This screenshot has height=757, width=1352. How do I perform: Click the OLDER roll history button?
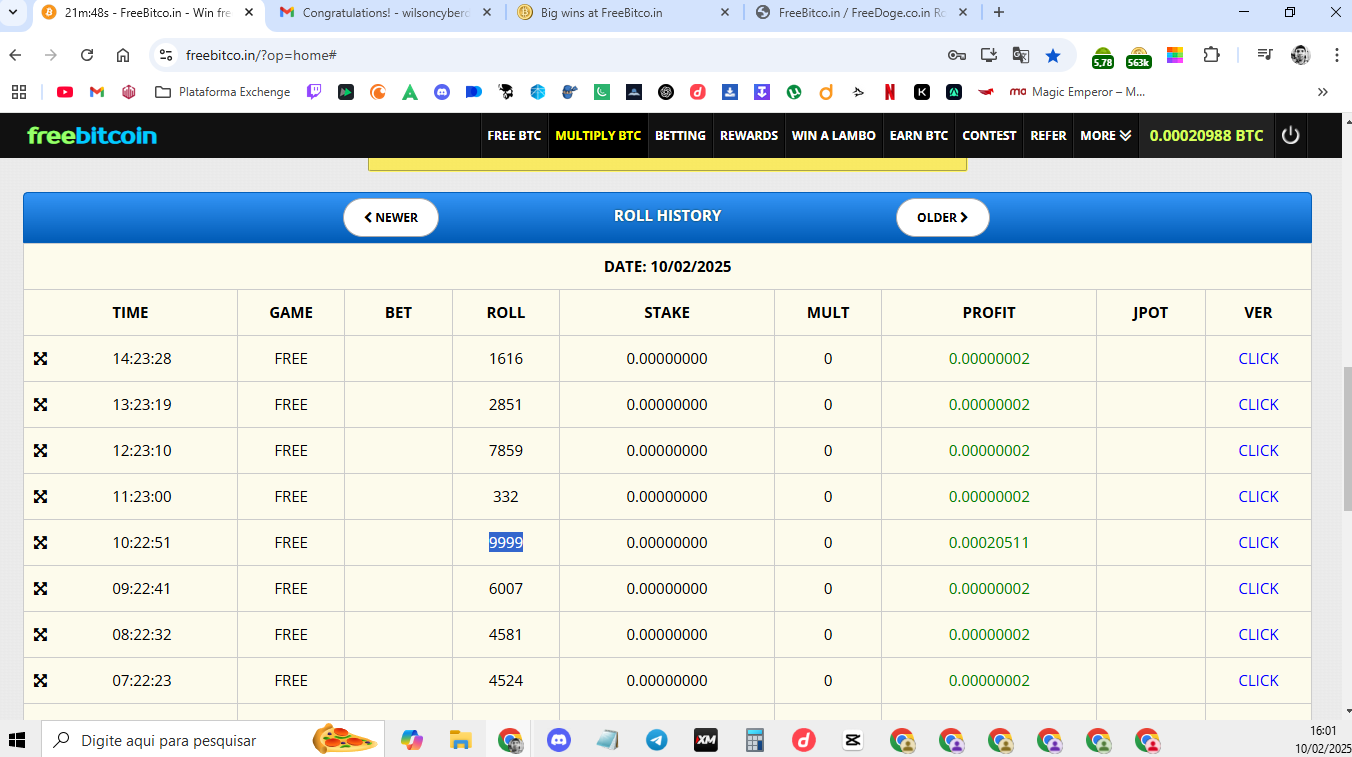pos(943,217)
